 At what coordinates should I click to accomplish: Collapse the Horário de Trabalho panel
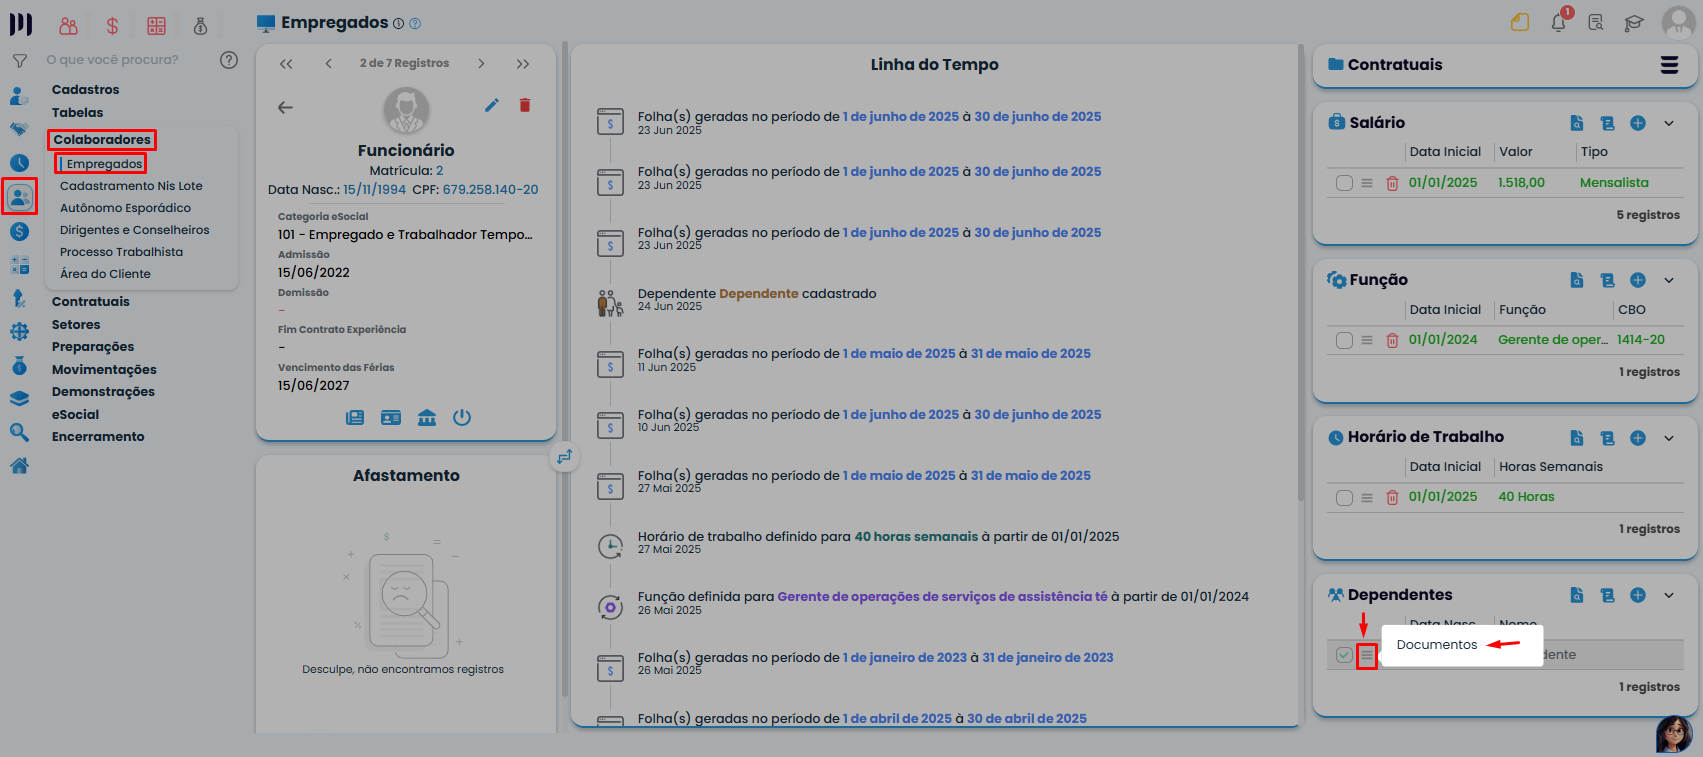(x=1669, y=438)
